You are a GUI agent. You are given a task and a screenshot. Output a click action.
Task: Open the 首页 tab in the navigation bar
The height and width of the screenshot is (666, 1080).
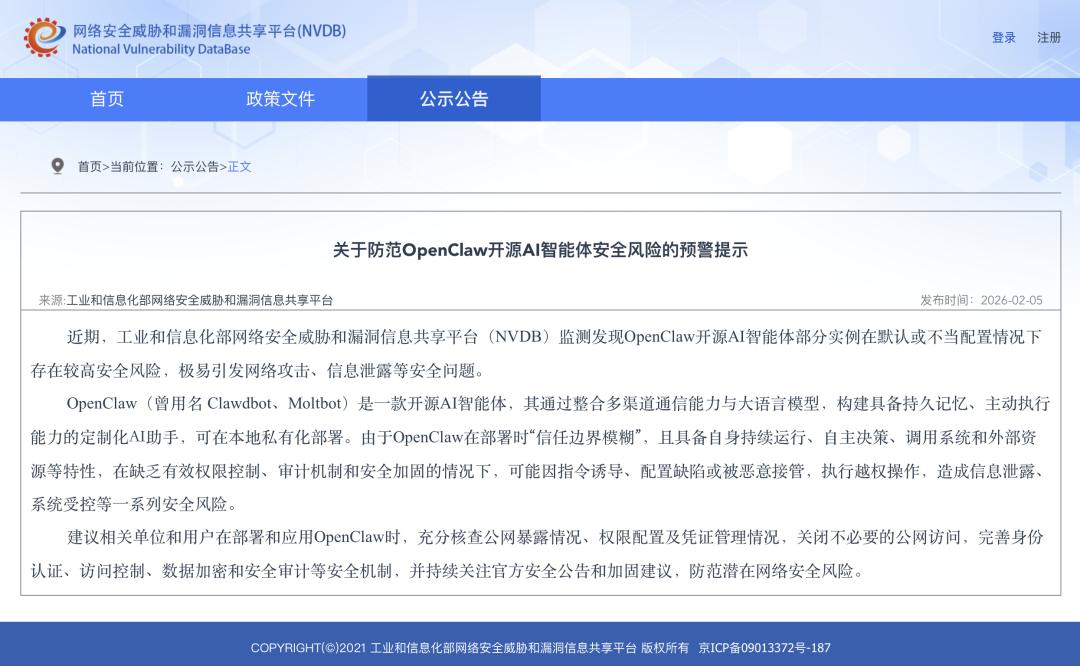108,99
